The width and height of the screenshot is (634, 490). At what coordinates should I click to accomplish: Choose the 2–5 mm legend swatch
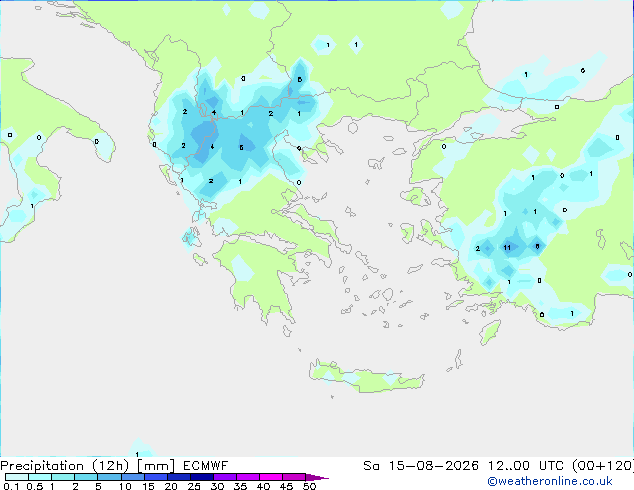tap(86, 477)
